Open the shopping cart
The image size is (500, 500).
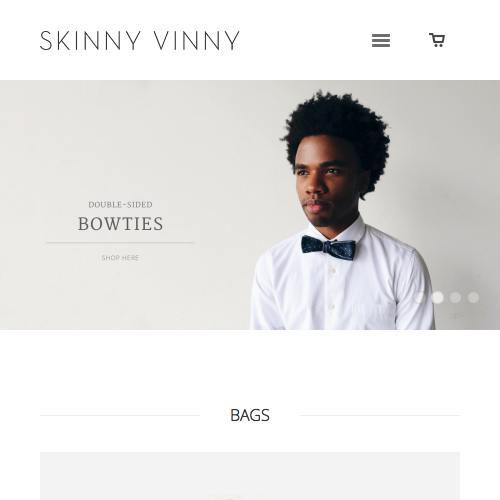tap(437, 40)
